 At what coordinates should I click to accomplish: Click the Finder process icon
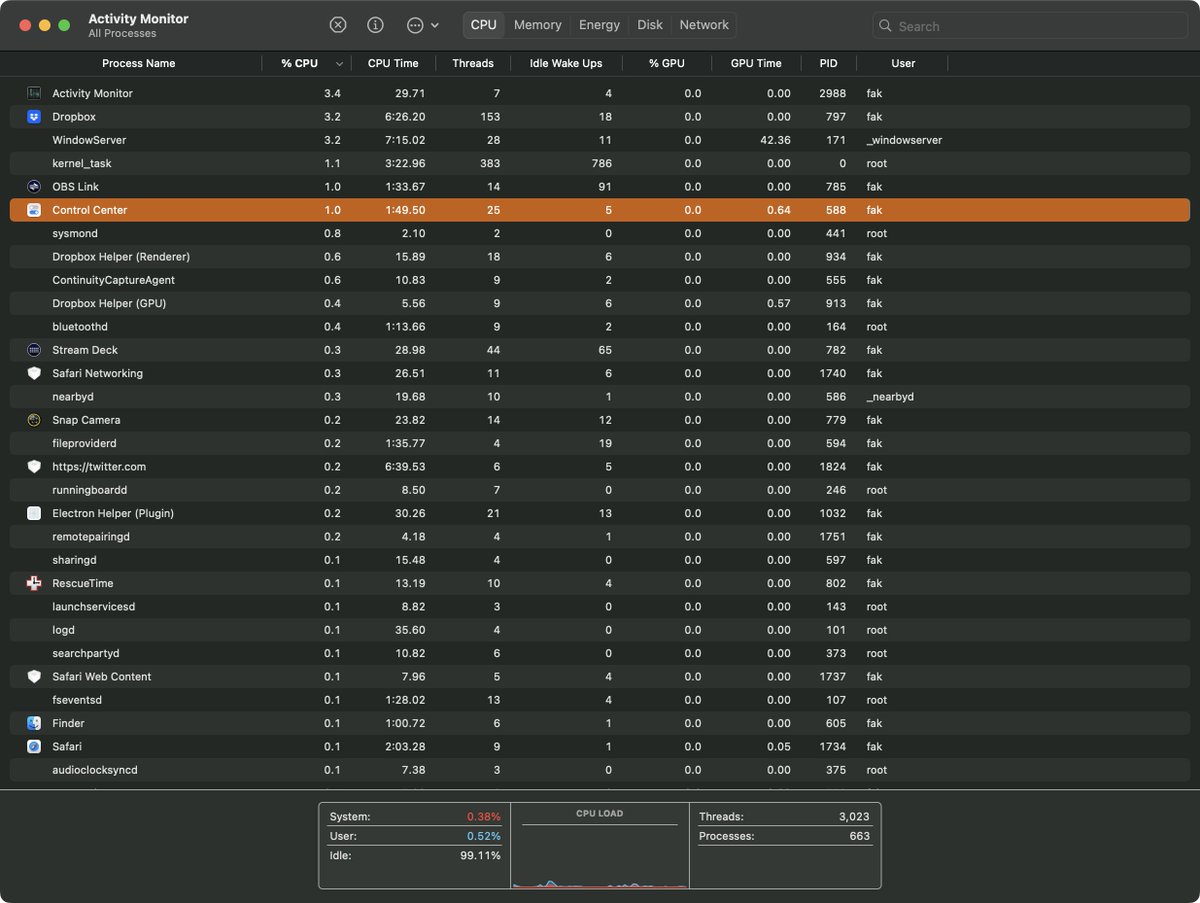tap(34, 723)
